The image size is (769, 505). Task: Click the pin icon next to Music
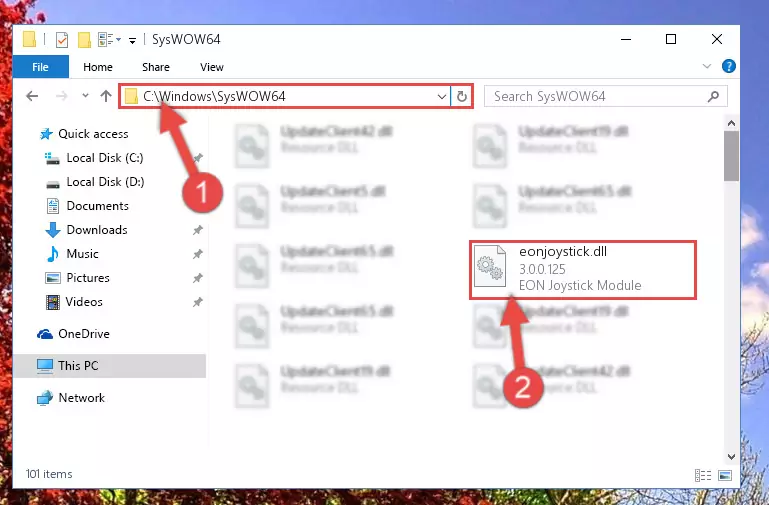pos(198,254)
